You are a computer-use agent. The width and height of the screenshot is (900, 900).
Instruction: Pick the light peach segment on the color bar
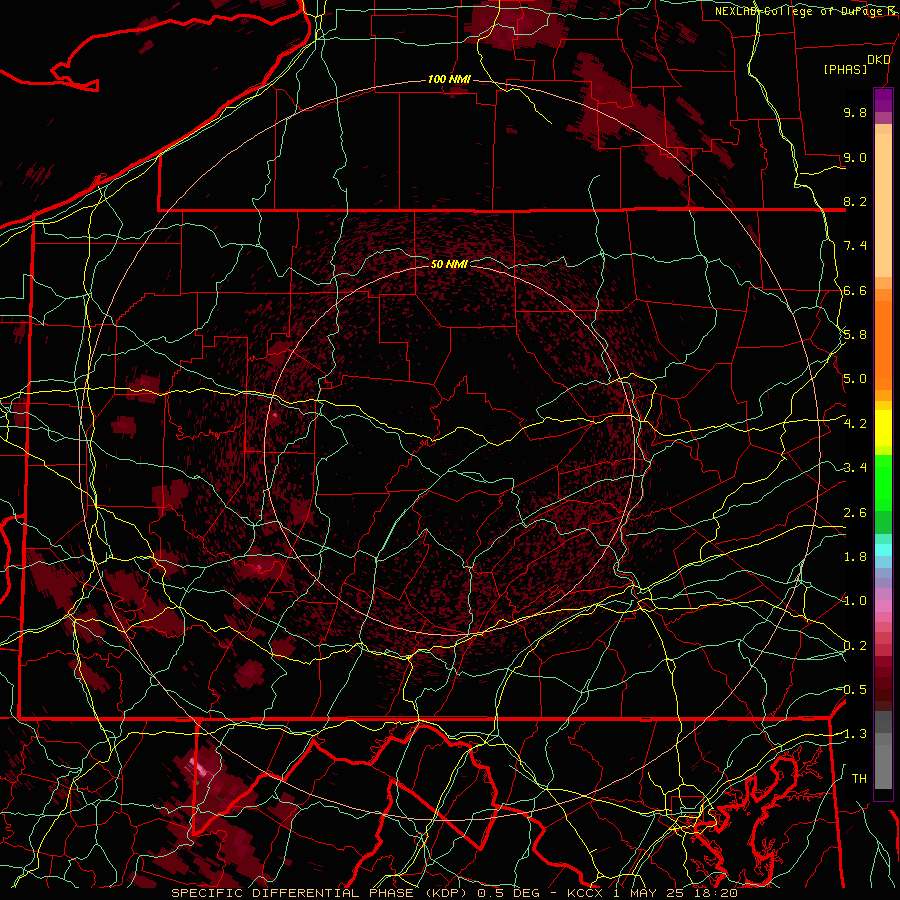point(883,205)
